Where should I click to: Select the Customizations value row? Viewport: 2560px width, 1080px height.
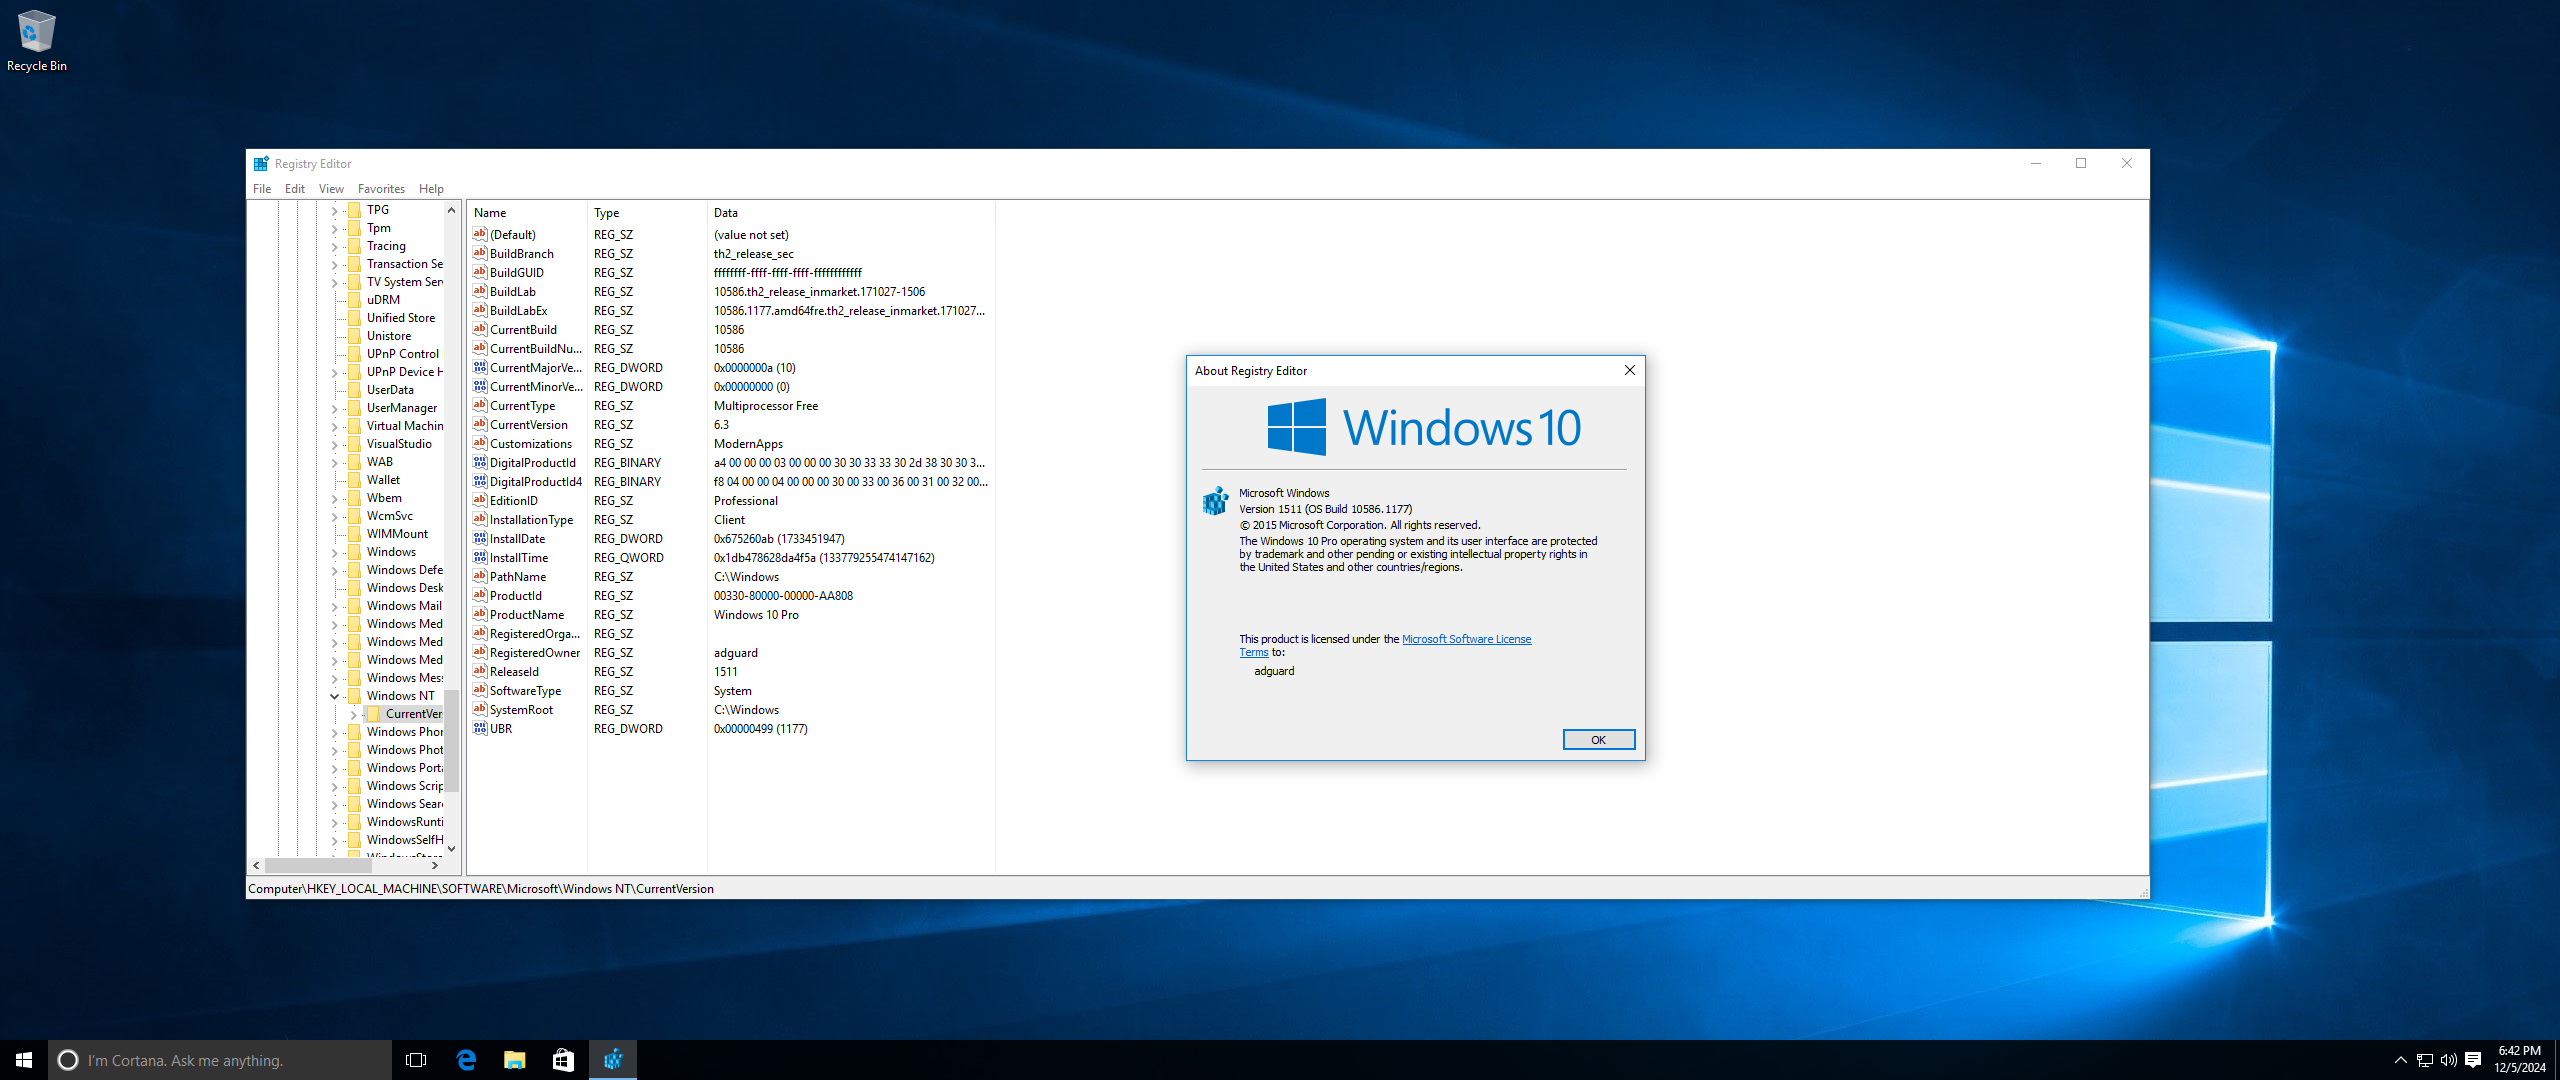coord(731,443)
